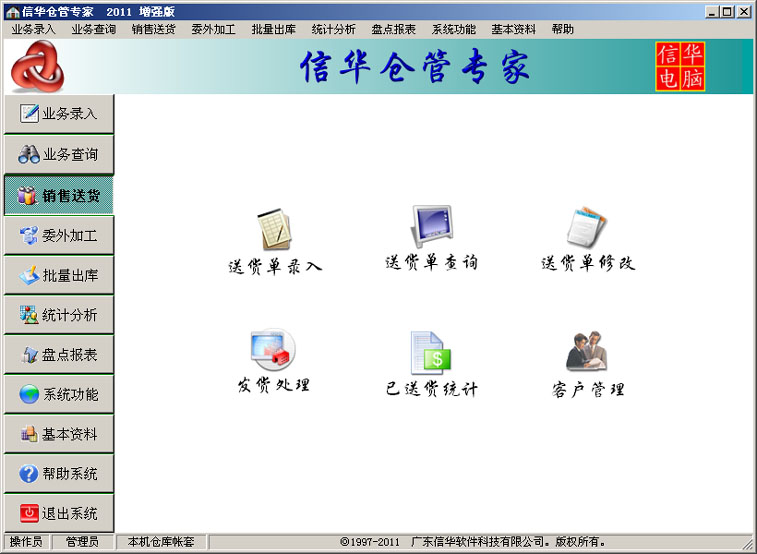The width and height of the screenshot is (757, 554).
Task: Click the 操作员 status bar label
Action: [26, 542]
